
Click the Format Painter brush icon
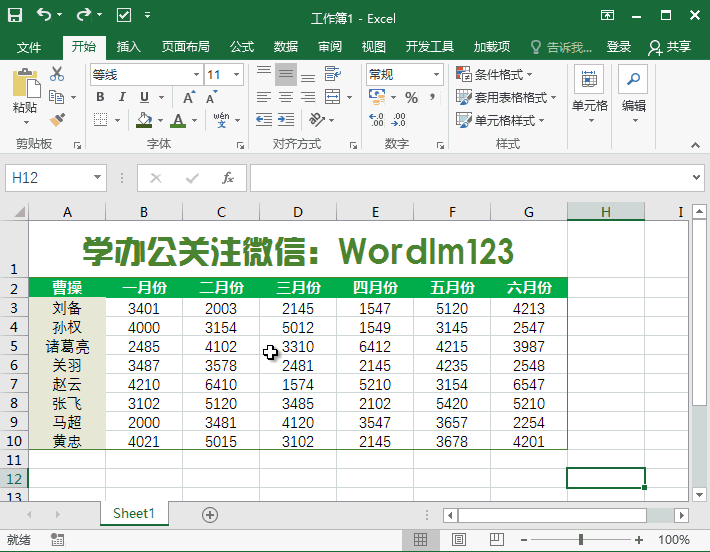pyautogui.click(x=57, y=119)
